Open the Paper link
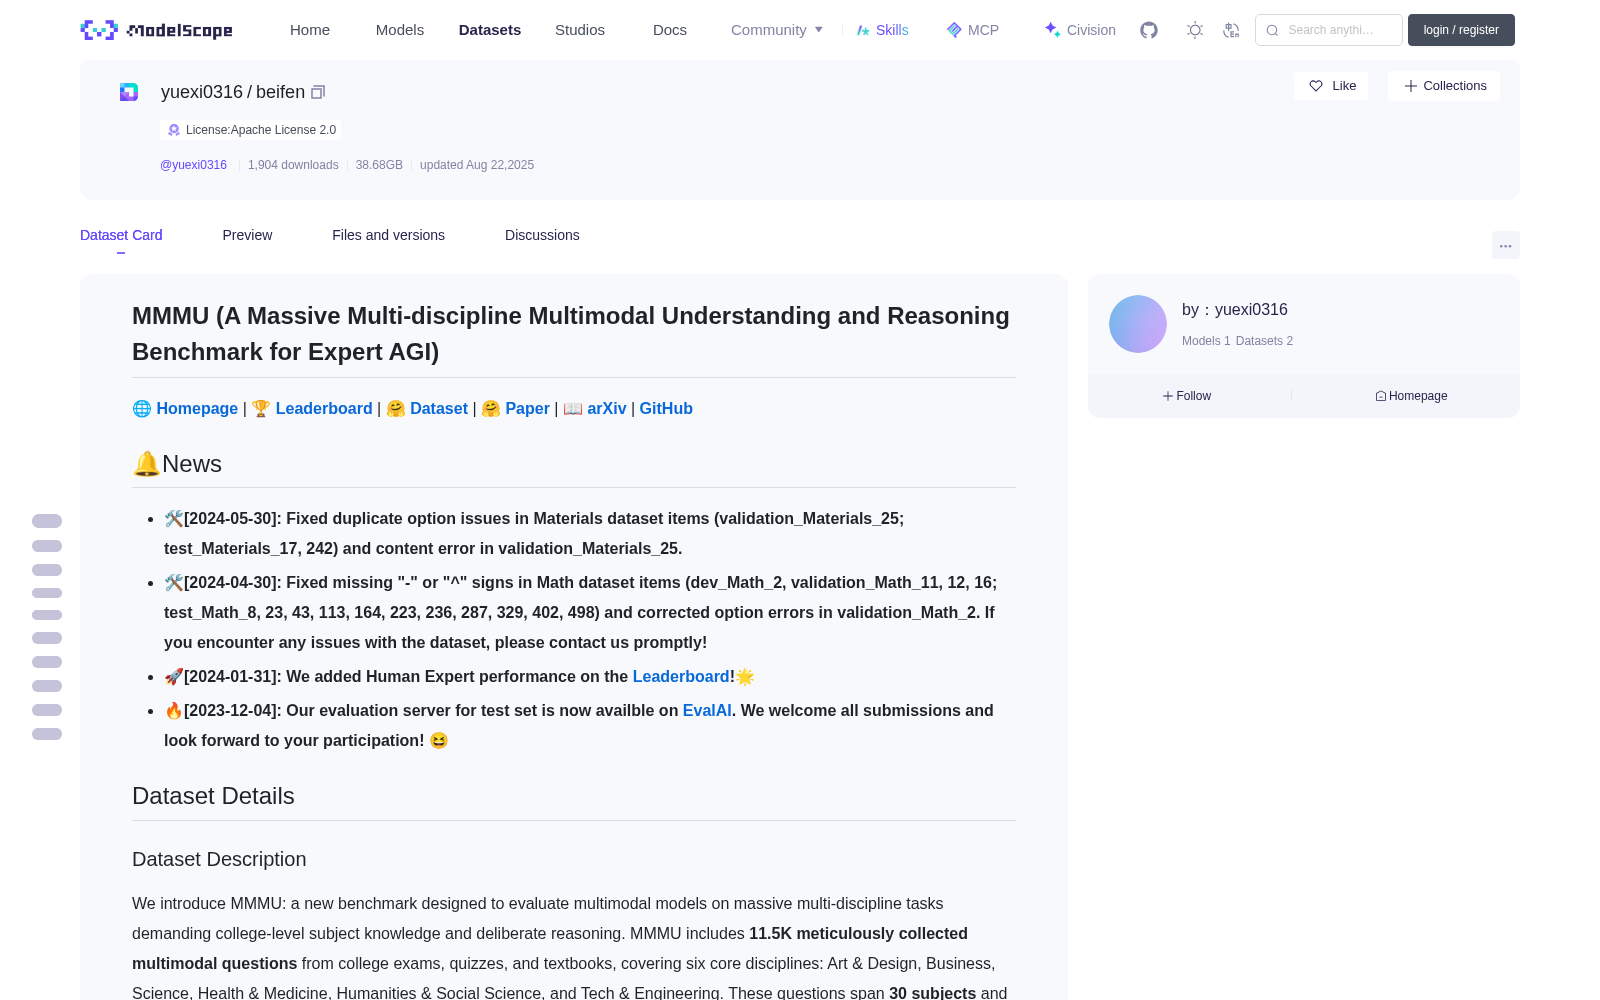The width and height of the screenshot is (1600, 1000). click(527, 408)
